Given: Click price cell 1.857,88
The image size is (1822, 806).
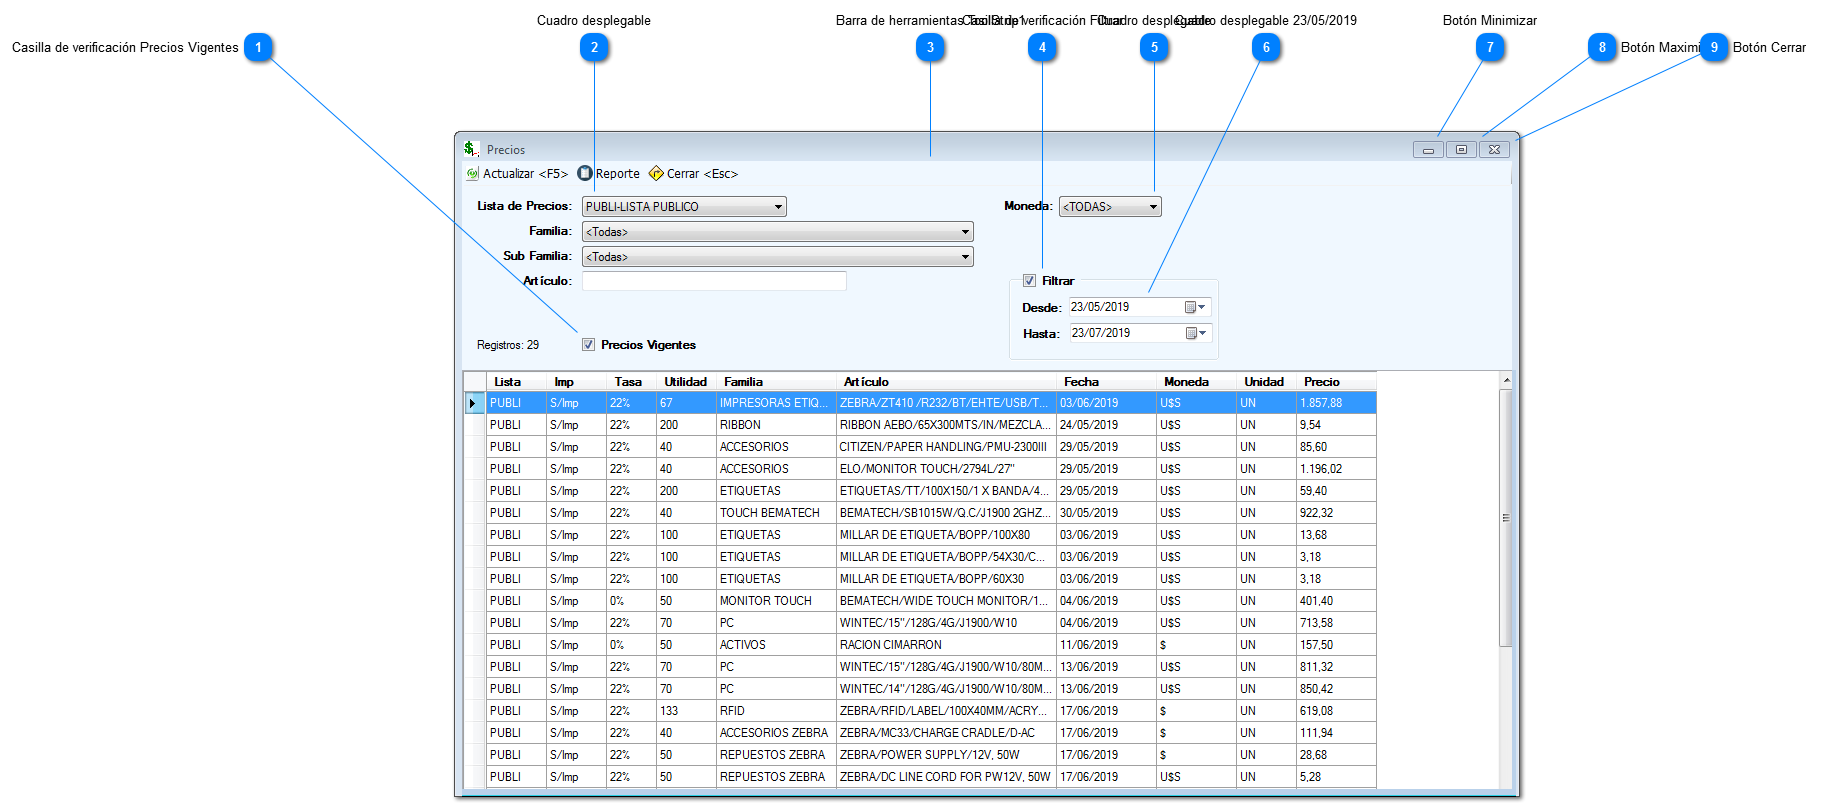Looking at the screenshot, I should tap(1336, 403).
